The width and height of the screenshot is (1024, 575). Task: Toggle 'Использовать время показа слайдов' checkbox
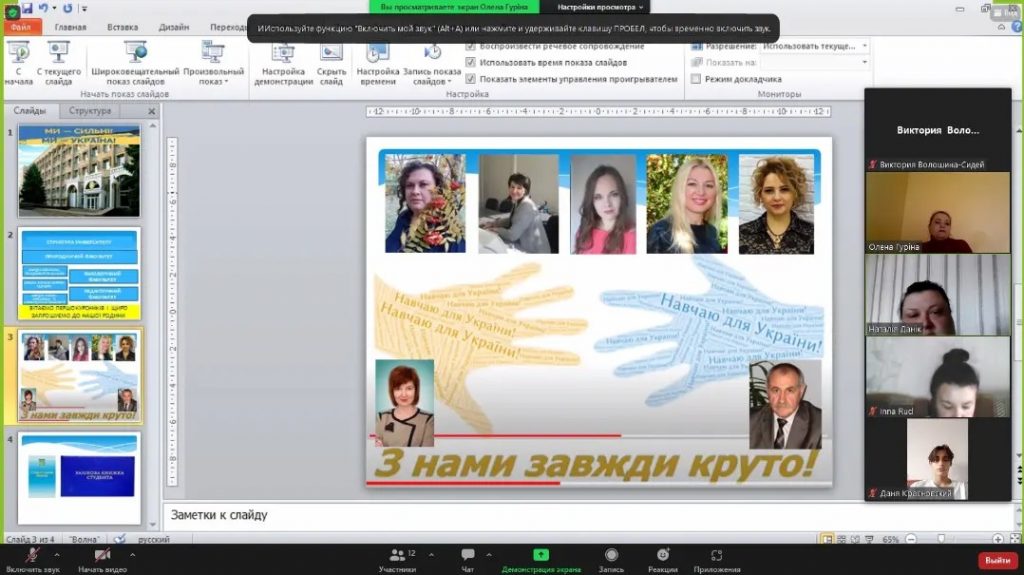pos(471,62)
